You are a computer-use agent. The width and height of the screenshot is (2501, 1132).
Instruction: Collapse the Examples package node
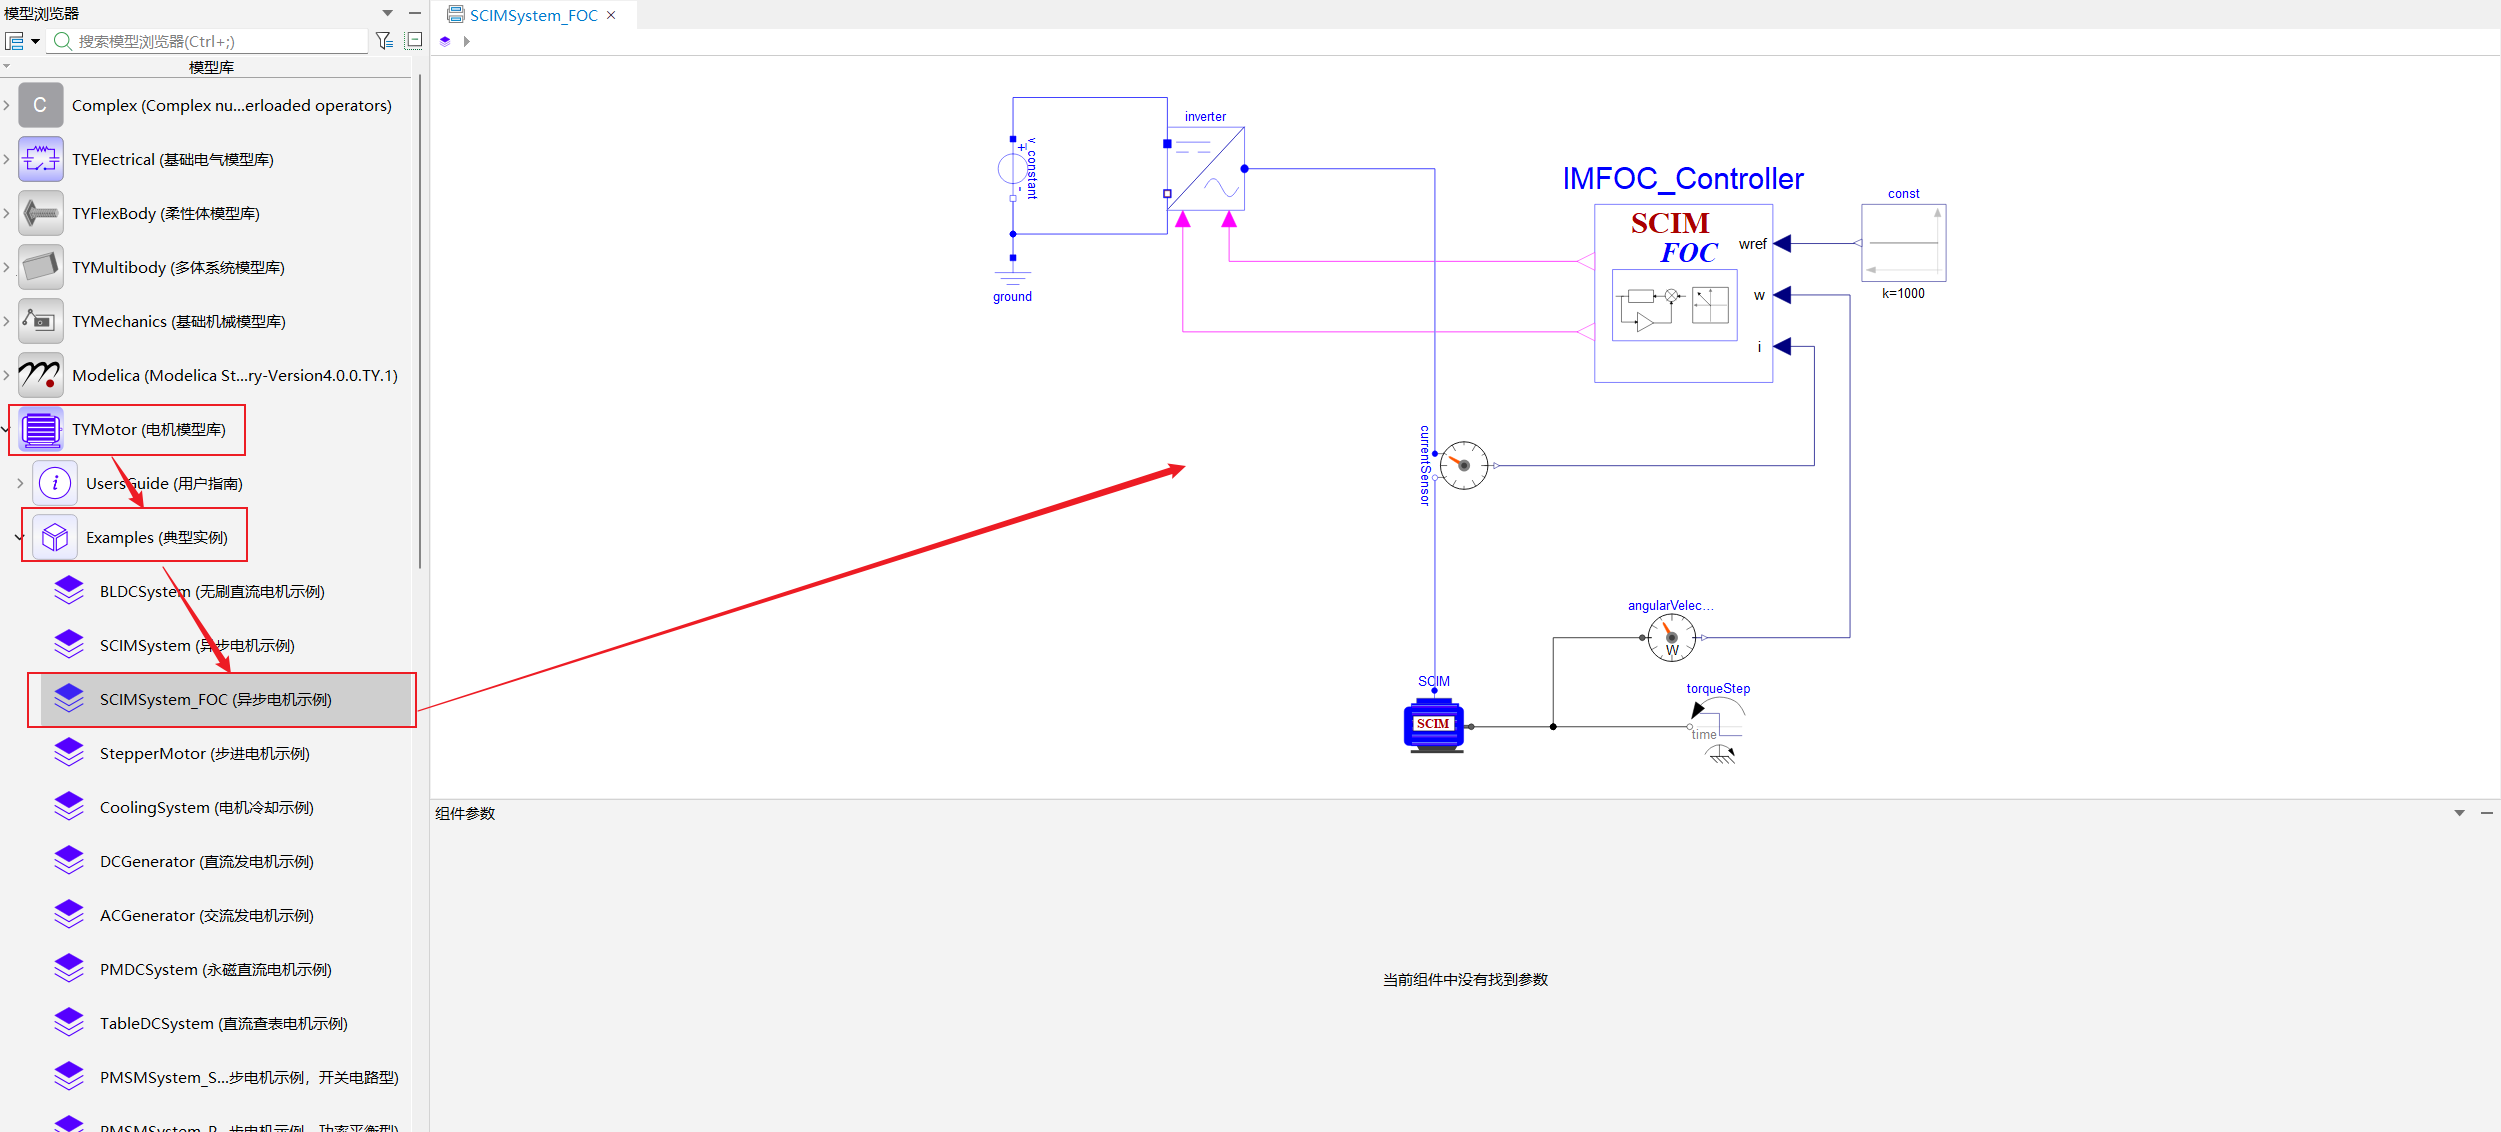pyautogui.click(x=19, y=537)
